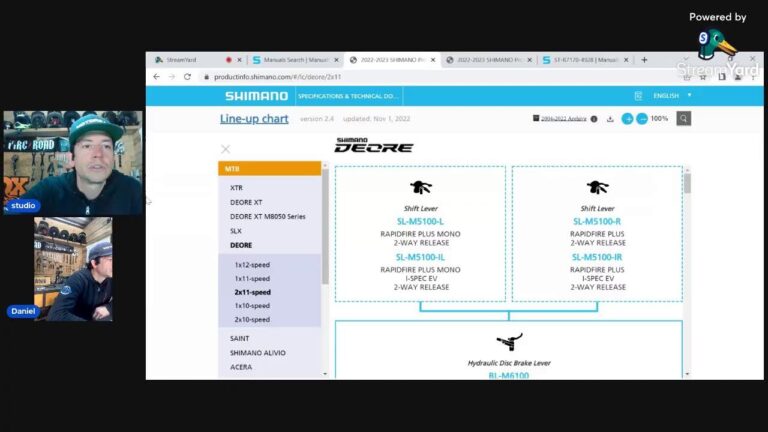Viewport: 768px width, 432px height.
Task: Click the browser forward arrow
Action: pyautogui.click(x=171, y=76)
